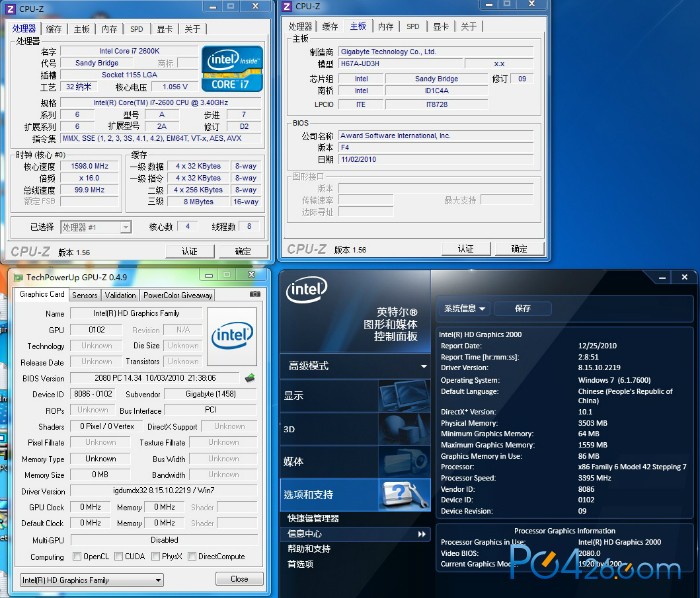The image size is (700, 598).
Task: Click the 显示 monitor thumbnail icon
Action: [x=404, y=395]
